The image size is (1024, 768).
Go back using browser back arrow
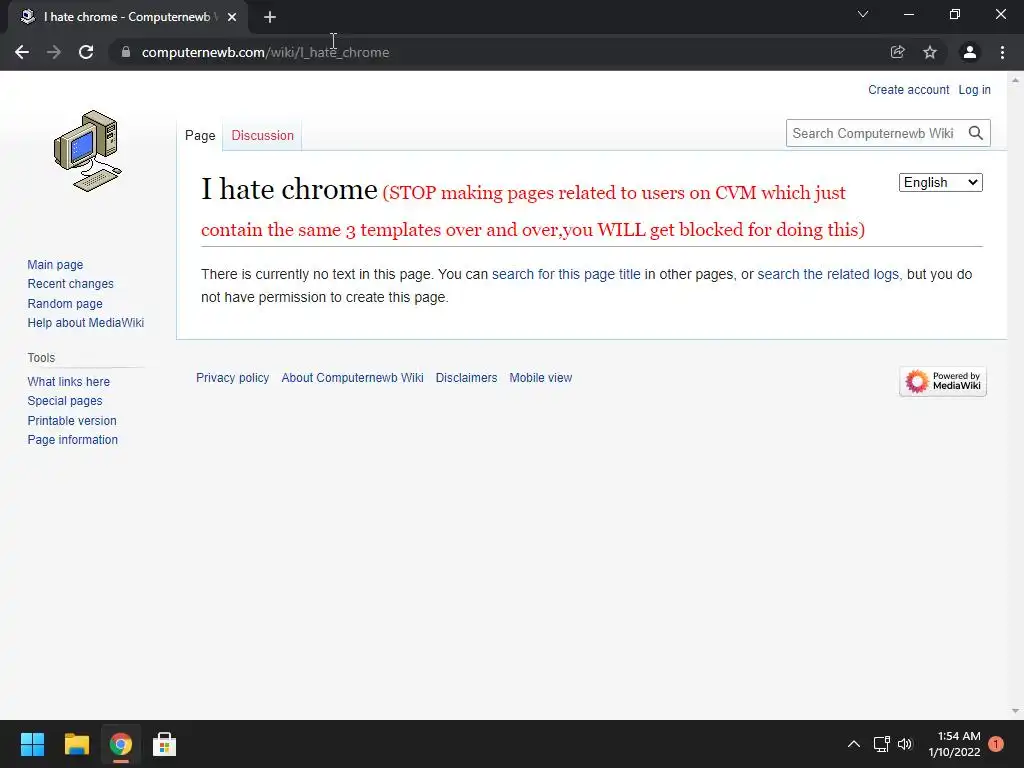pyautogui.click(x=22, y=52)
